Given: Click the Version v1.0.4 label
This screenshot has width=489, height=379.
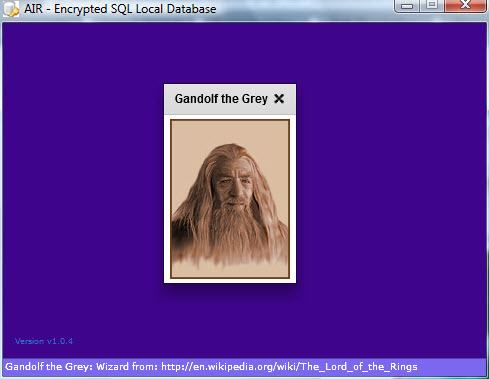Looking at the screenshot, I should pos(44,341).
